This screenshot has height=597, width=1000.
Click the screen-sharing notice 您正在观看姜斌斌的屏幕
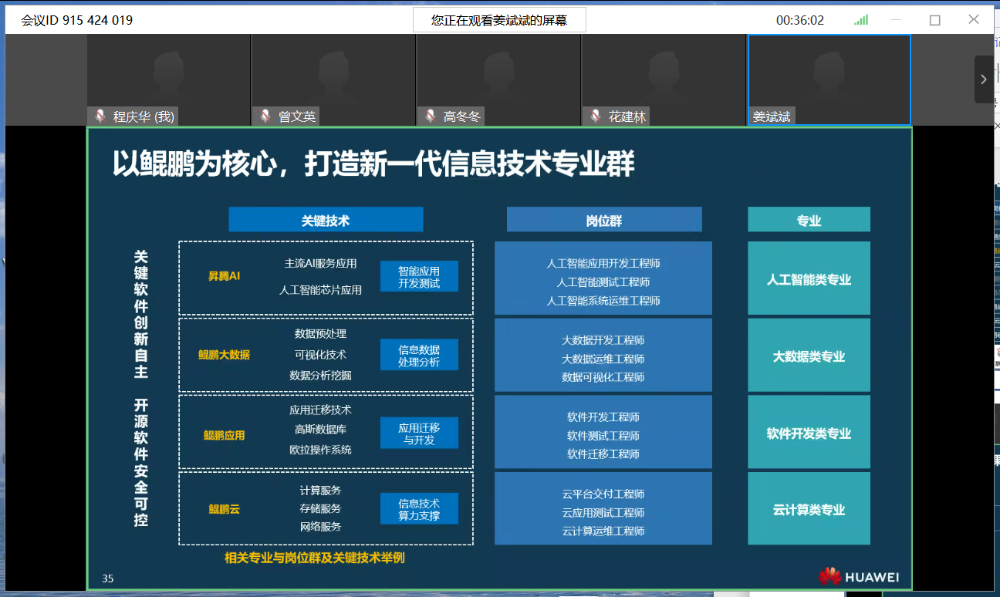point(499,20)
